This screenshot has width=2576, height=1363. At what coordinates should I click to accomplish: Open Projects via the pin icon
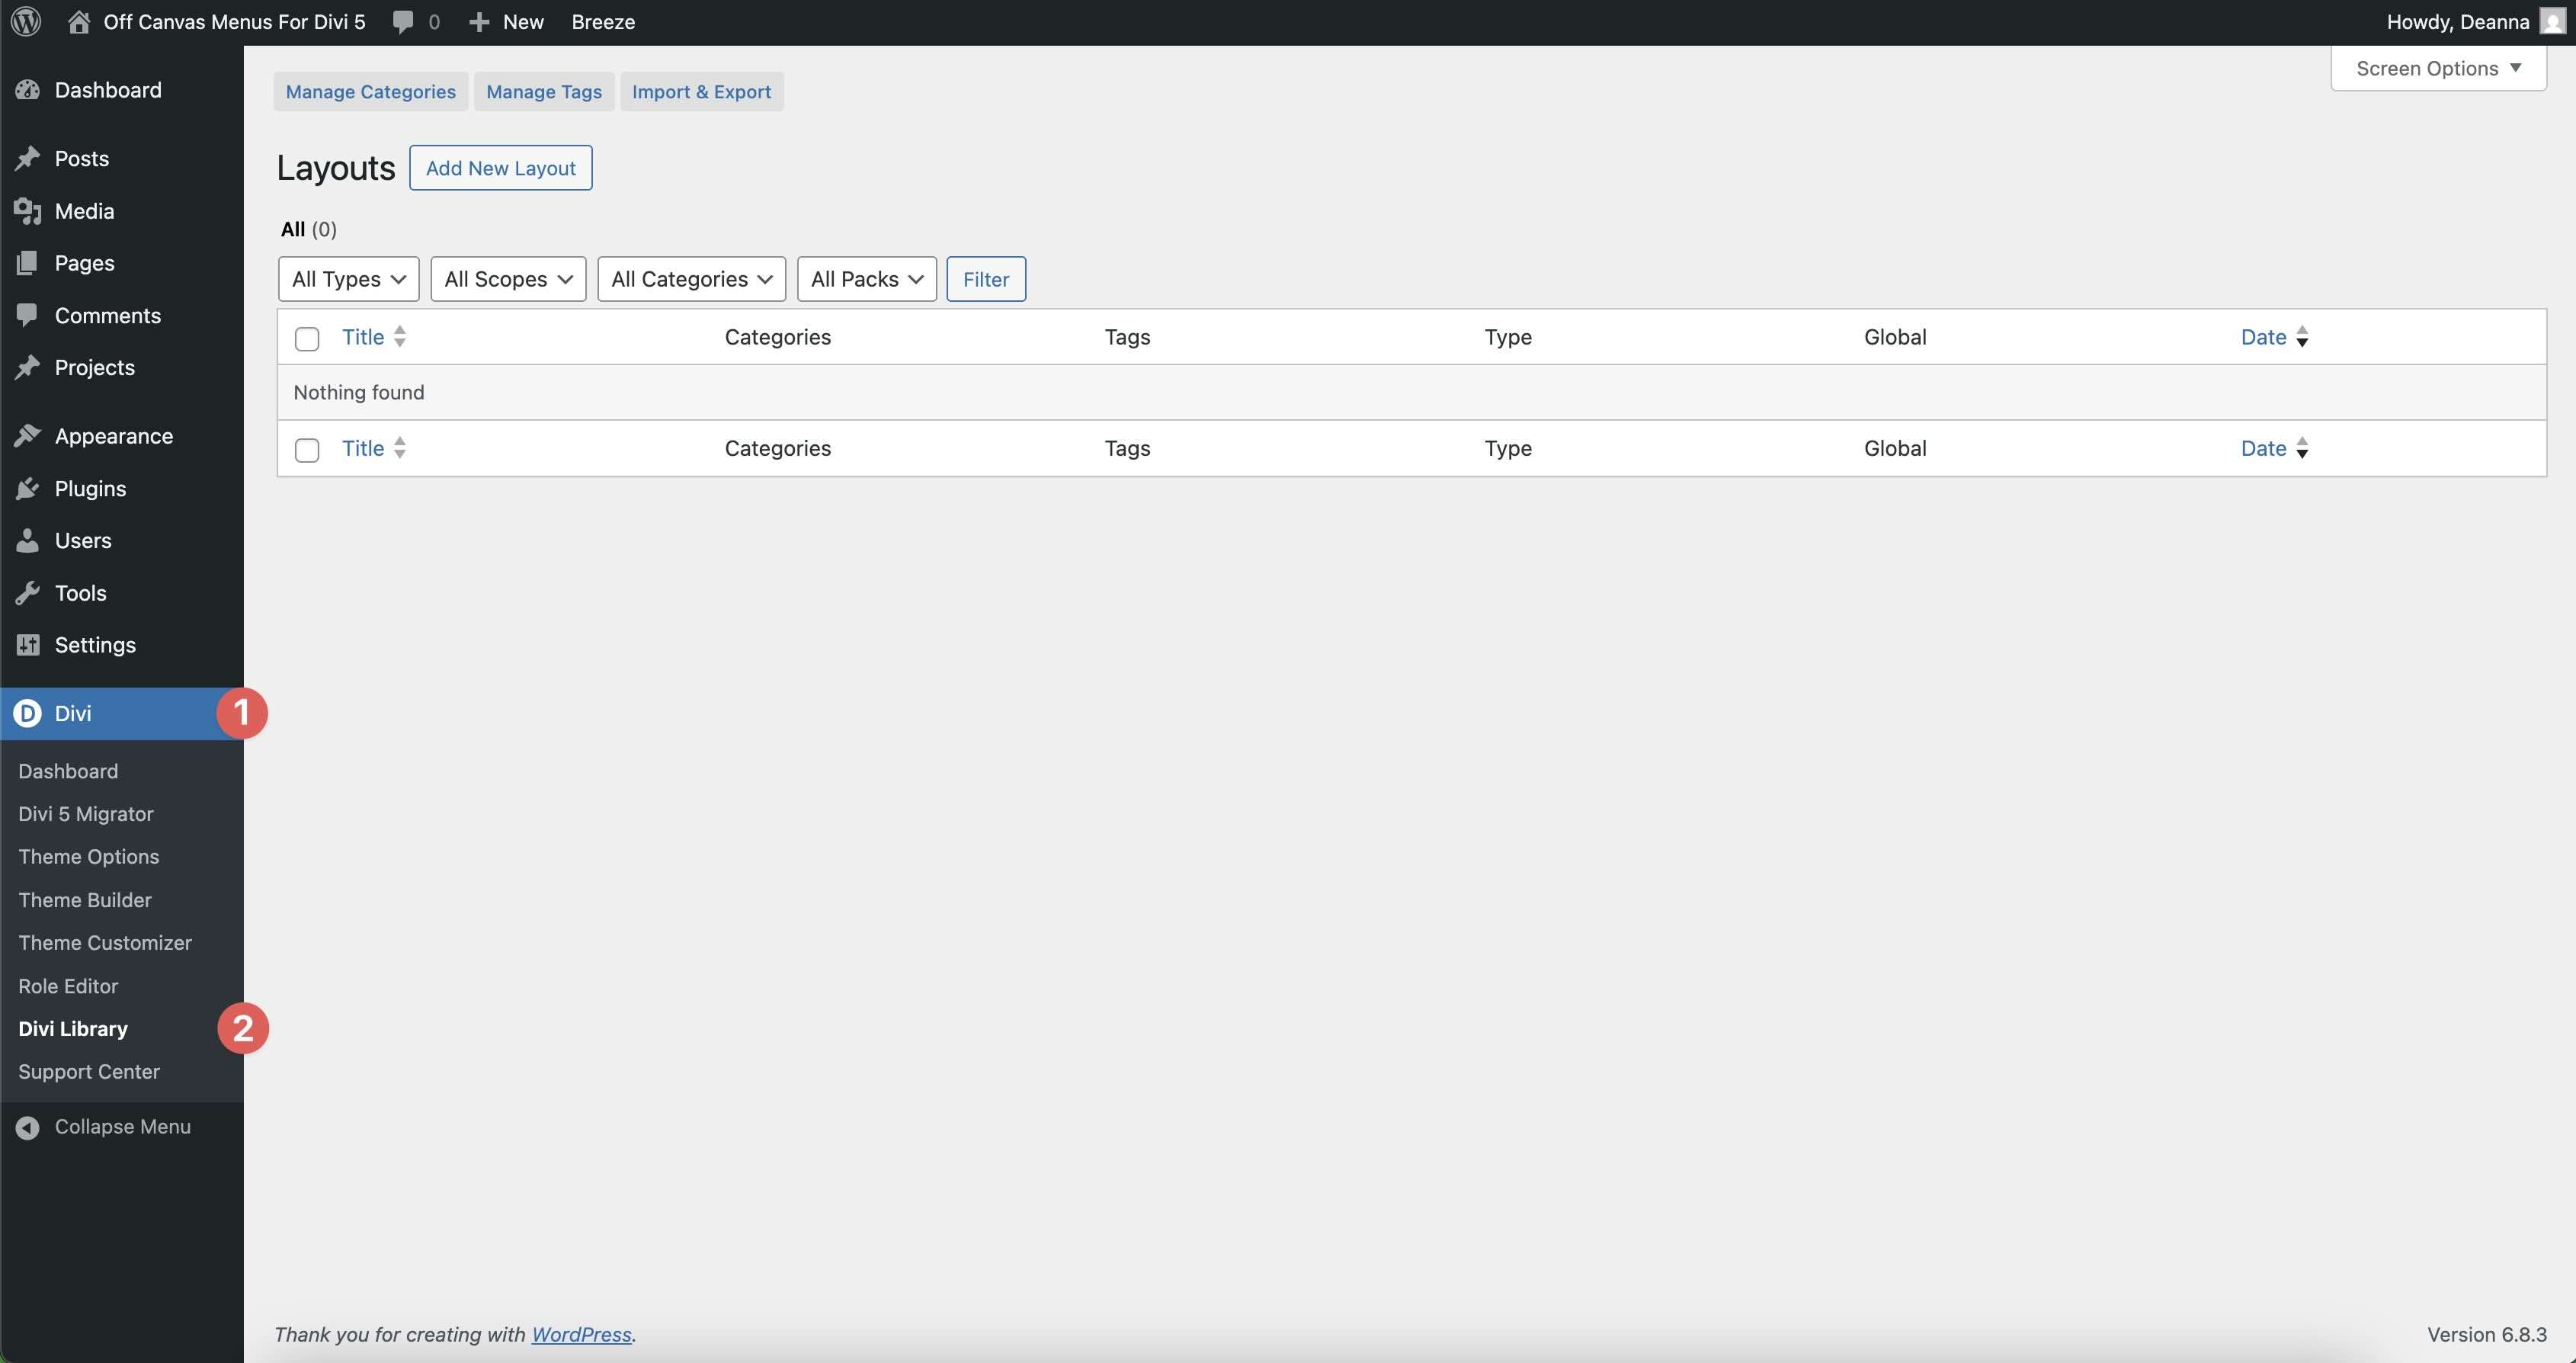[x=28, y=367]
